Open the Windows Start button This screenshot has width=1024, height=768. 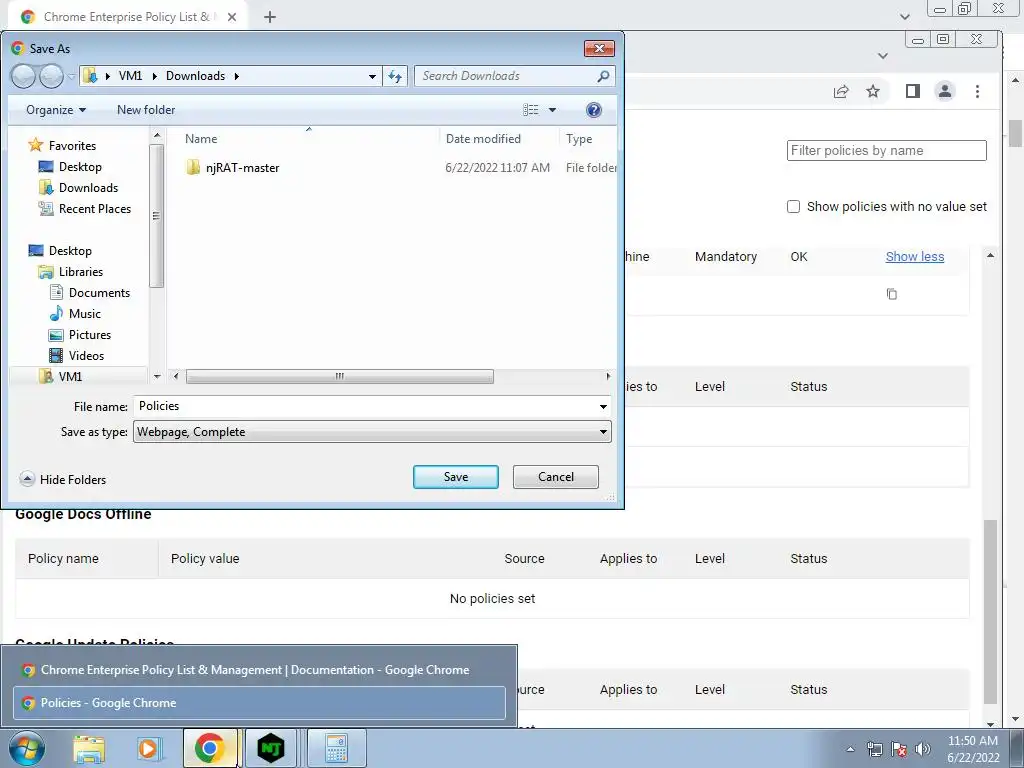coord(27,748)
